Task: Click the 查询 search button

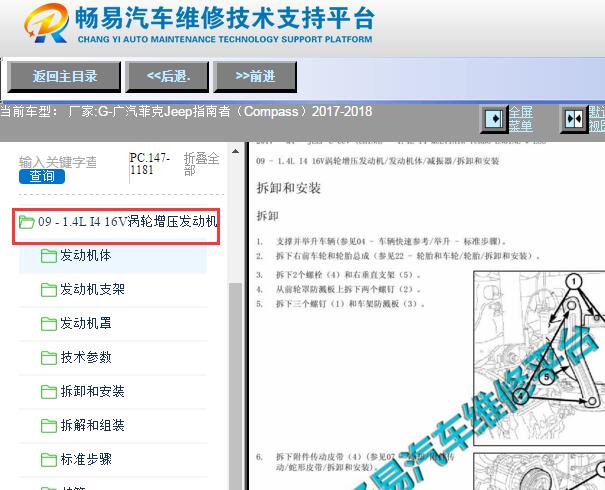Action: pos(42,176)
